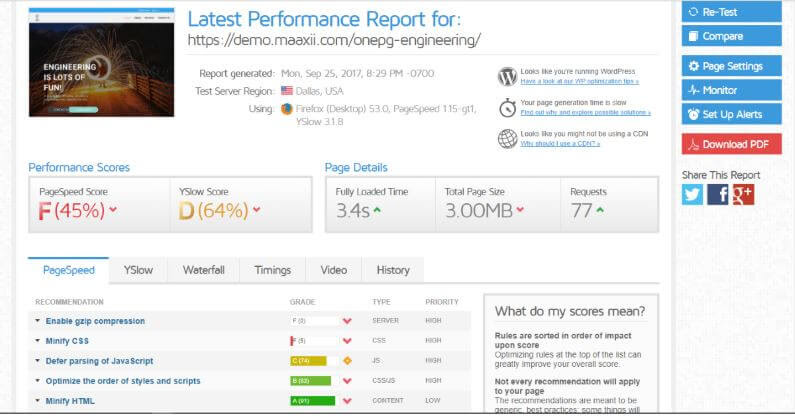Viewport: 795px width, 416px height.
Task: Open the YSlow tab
Action: pyautogui.click(x=138, y=270)
